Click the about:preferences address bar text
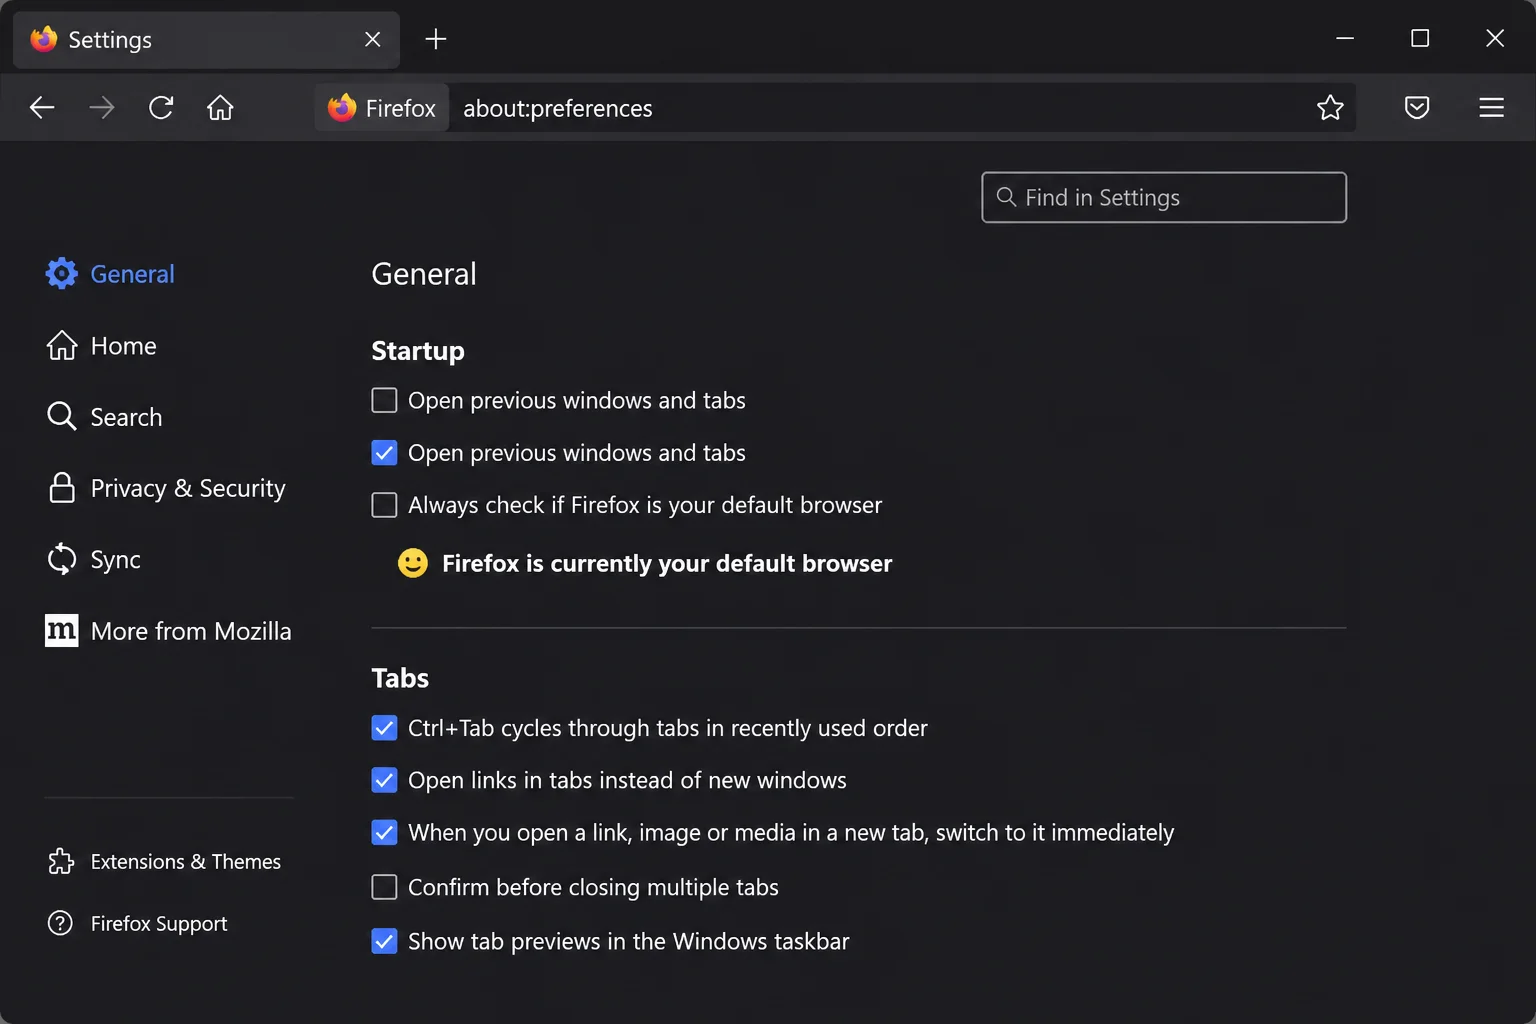Screen dimensions: 1536x1024 tap(557, 108)
